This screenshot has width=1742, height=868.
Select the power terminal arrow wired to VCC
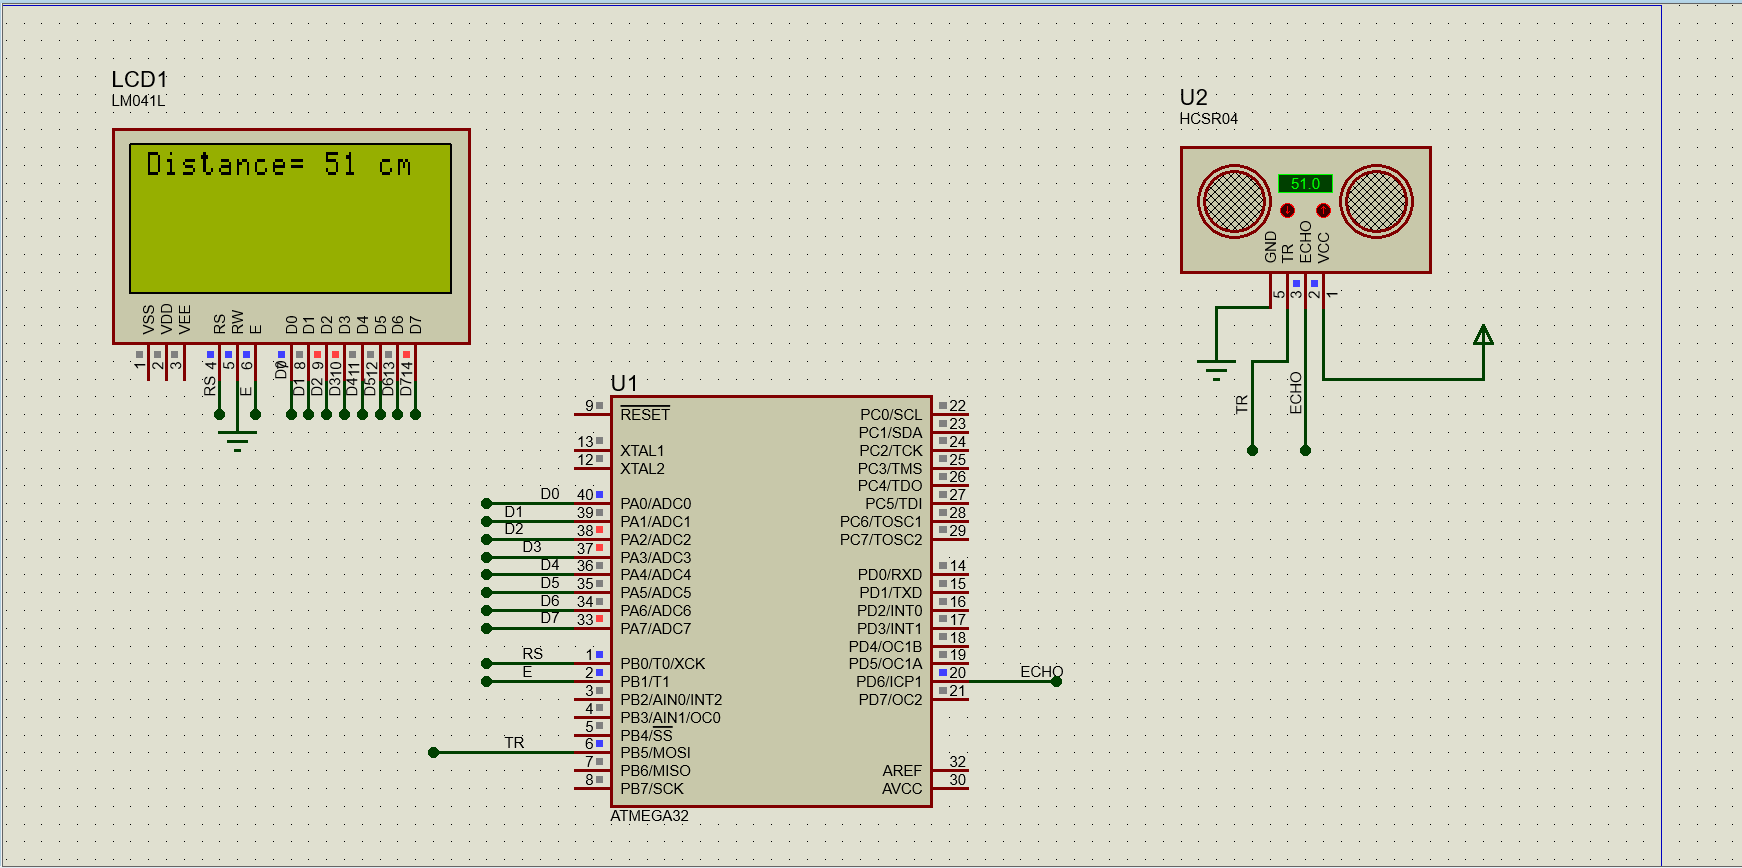point(1483,335)
